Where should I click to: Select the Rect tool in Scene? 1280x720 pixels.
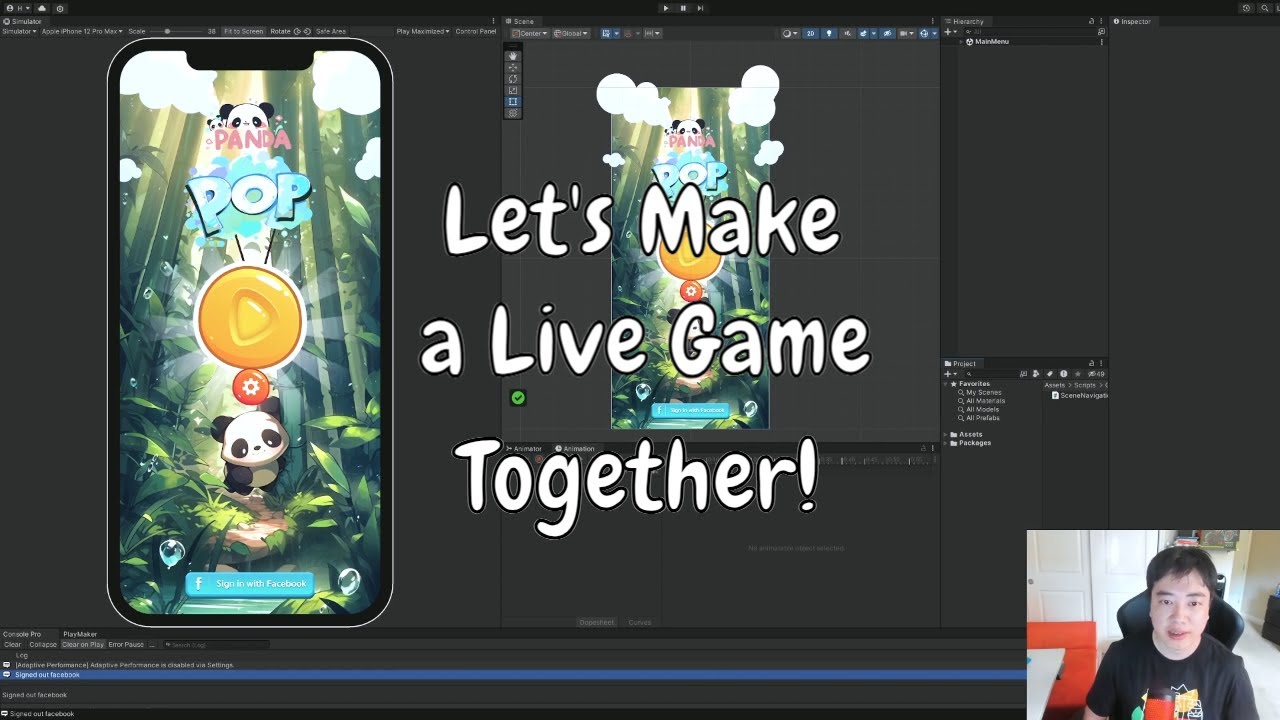[513, 101]
